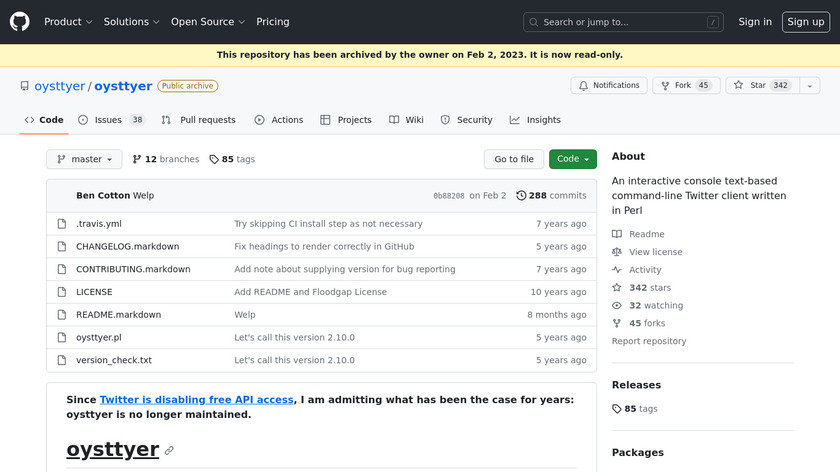Click the link icon beside oysttyer heading
This screenshot has width=840, height=472.
[x=170, y=451]
